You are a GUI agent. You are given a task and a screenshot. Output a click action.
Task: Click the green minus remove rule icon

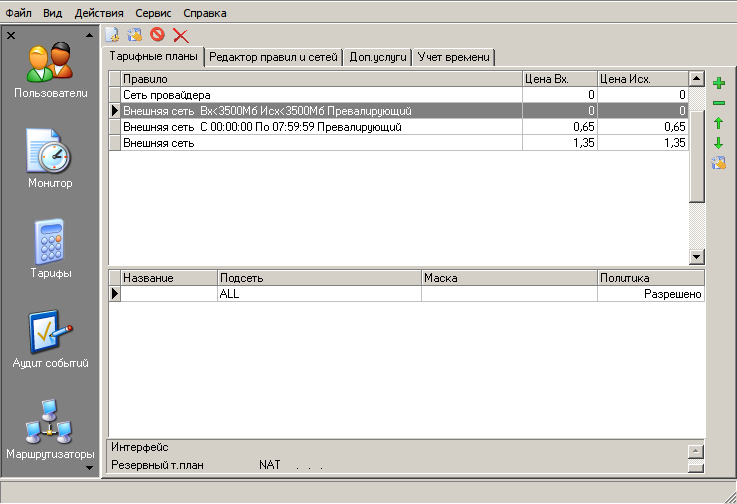click(718, 104)
